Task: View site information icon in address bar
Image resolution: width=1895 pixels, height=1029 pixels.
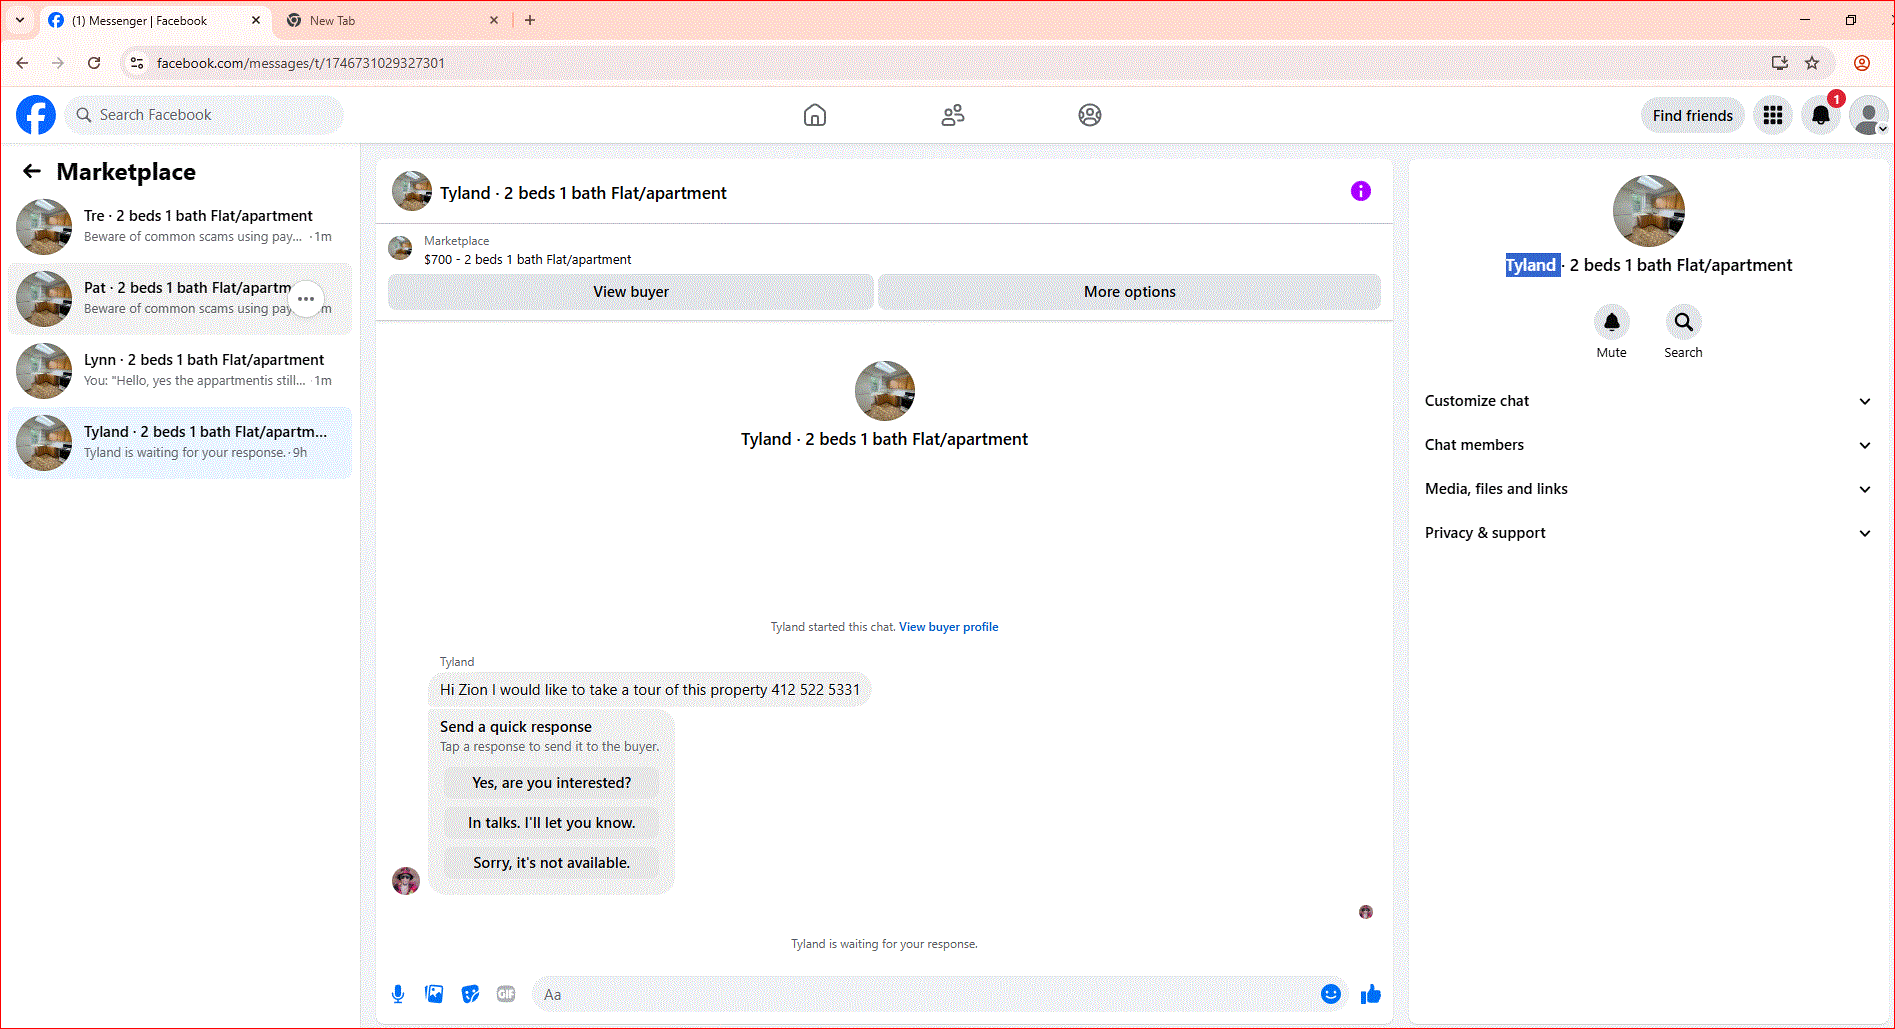Action: click(137, 63)
